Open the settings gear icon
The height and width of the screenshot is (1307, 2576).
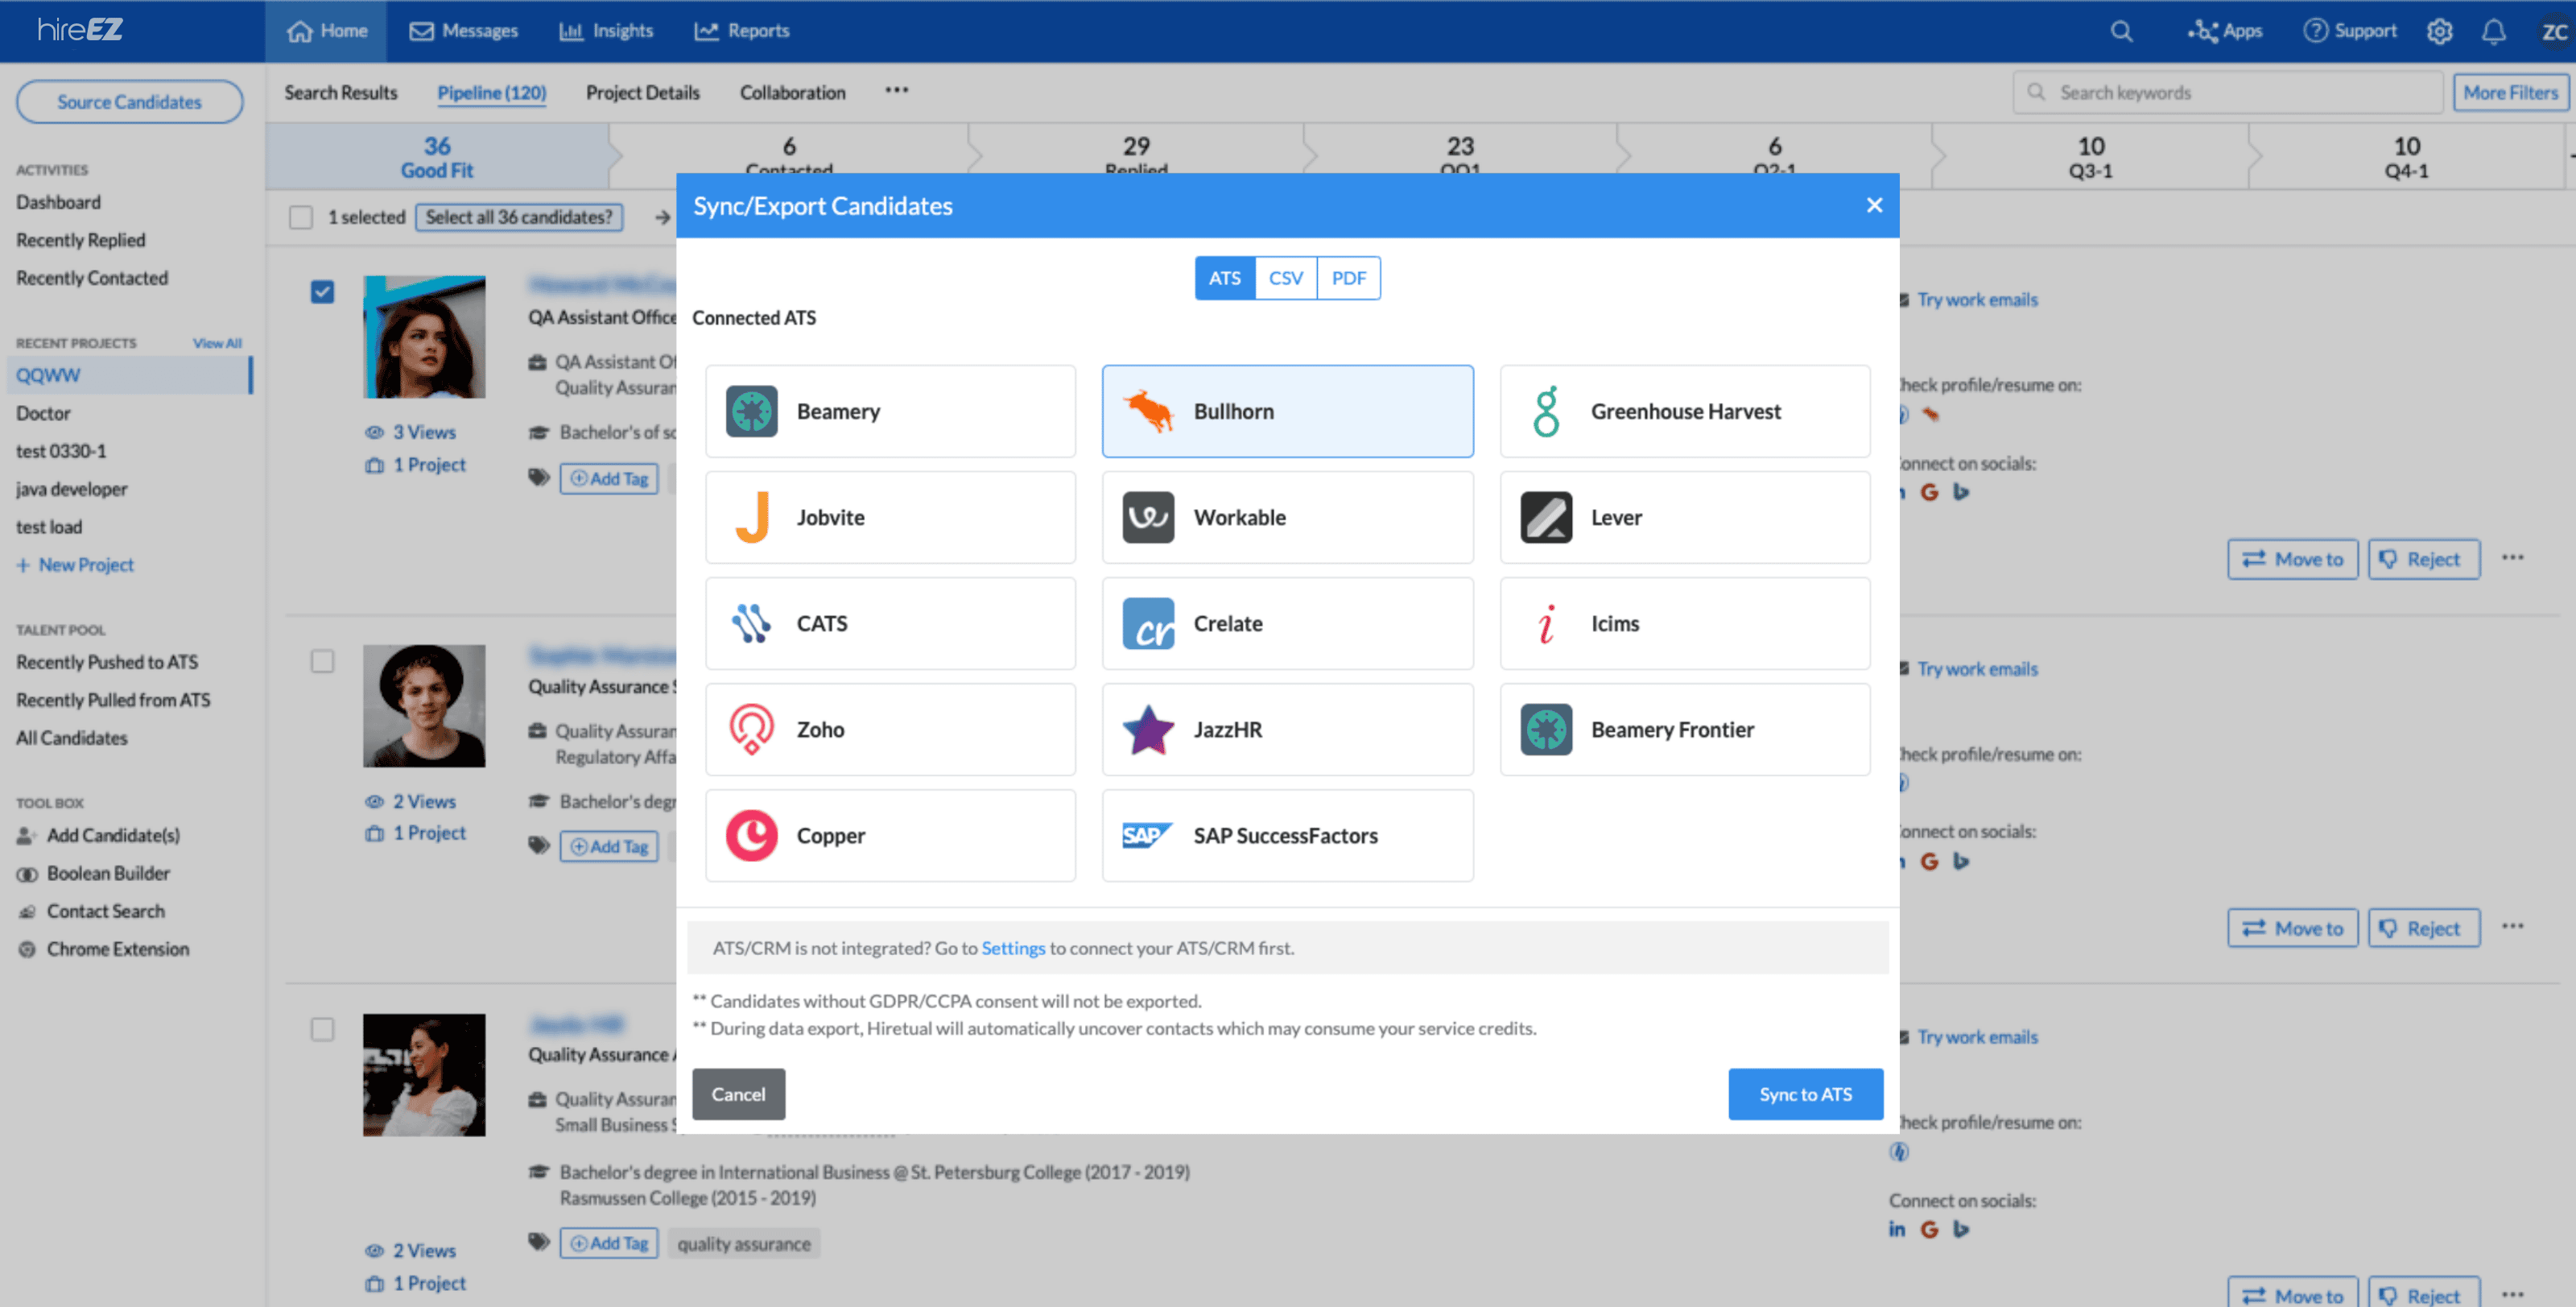tap(2439, 31)
